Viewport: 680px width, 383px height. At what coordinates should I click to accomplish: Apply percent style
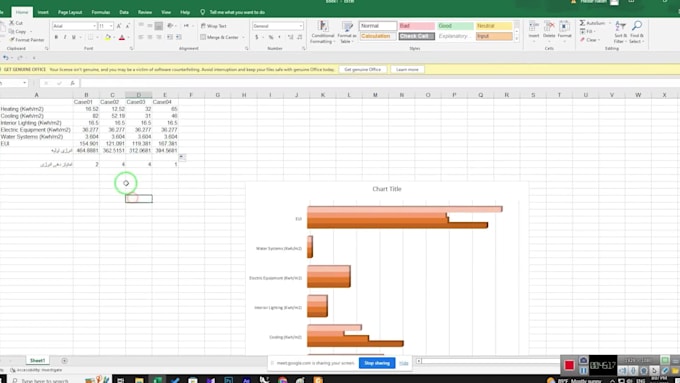tap(271, 37)
